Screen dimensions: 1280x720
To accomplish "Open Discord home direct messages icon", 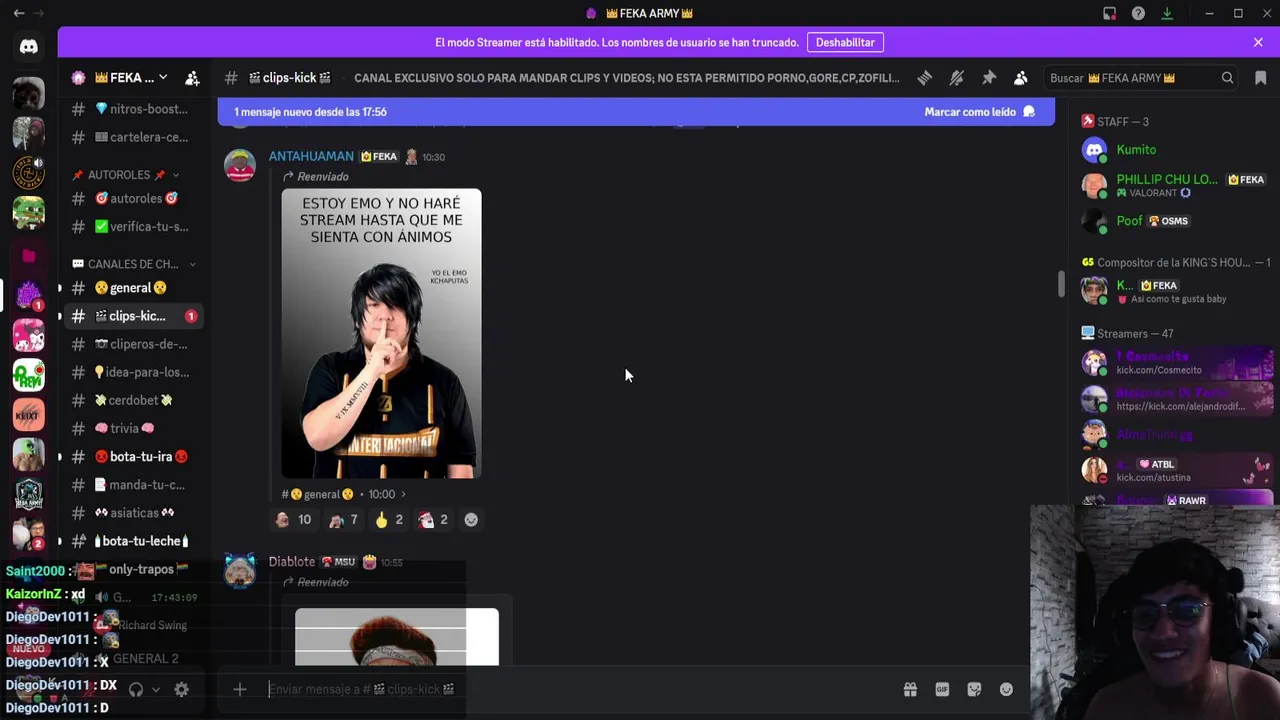I will (x=28, y=46).
